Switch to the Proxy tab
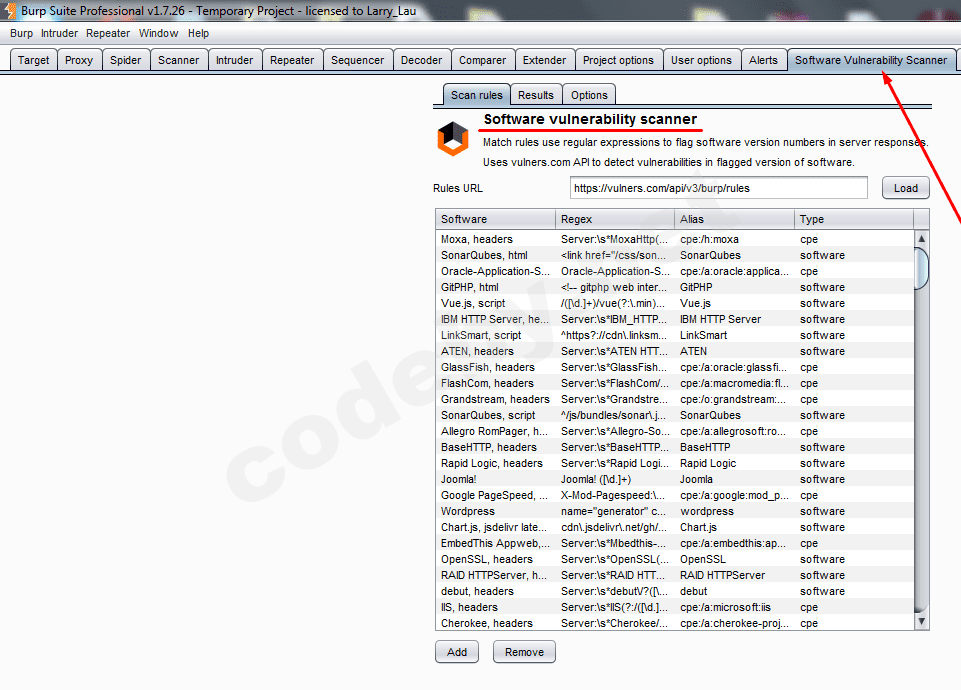Image resolution: width=961 pixels, height=690 pixels. point(79,60)
